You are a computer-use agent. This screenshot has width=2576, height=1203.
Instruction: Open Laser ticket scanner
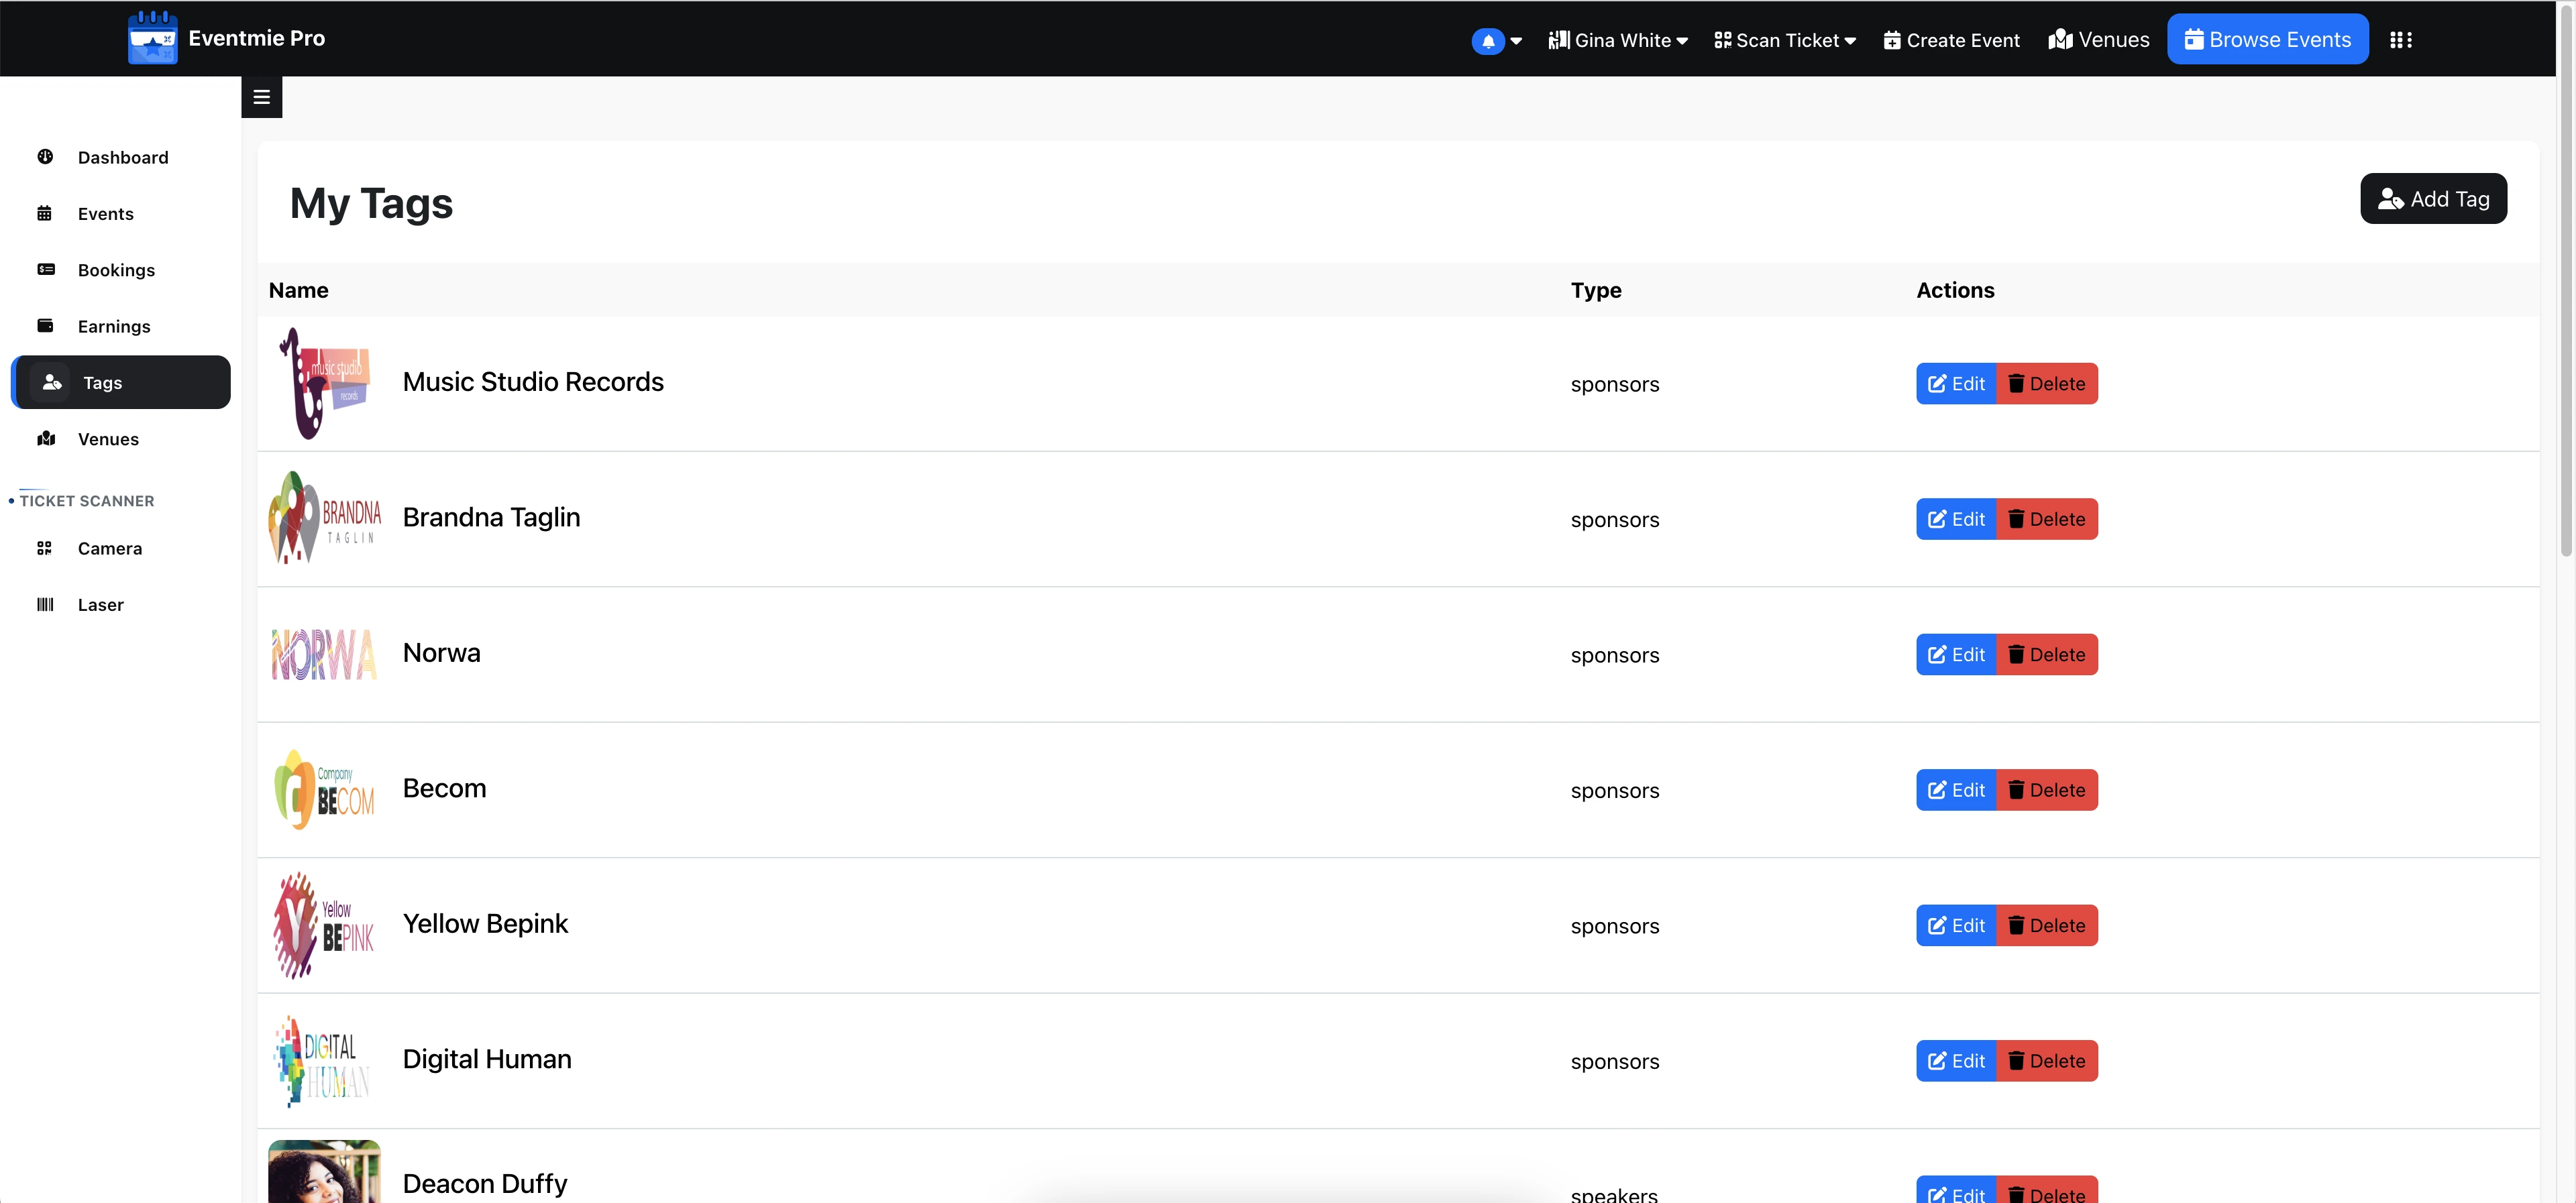click(120, 605)
